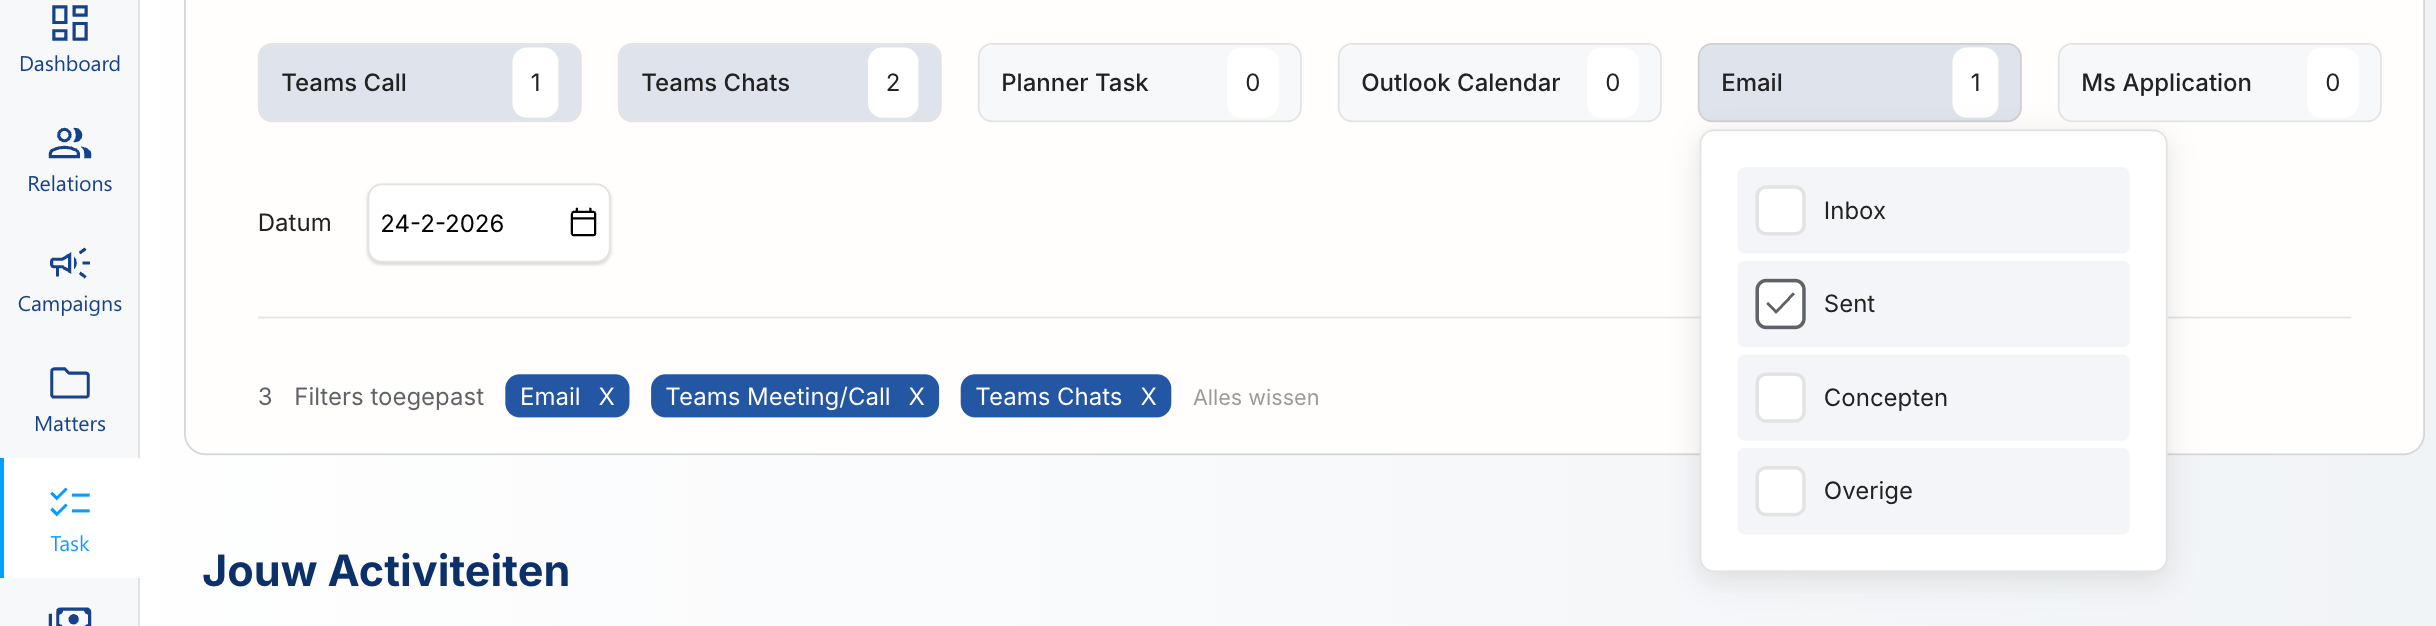Open the Campaigns megaphone icon

coord(70,264)
